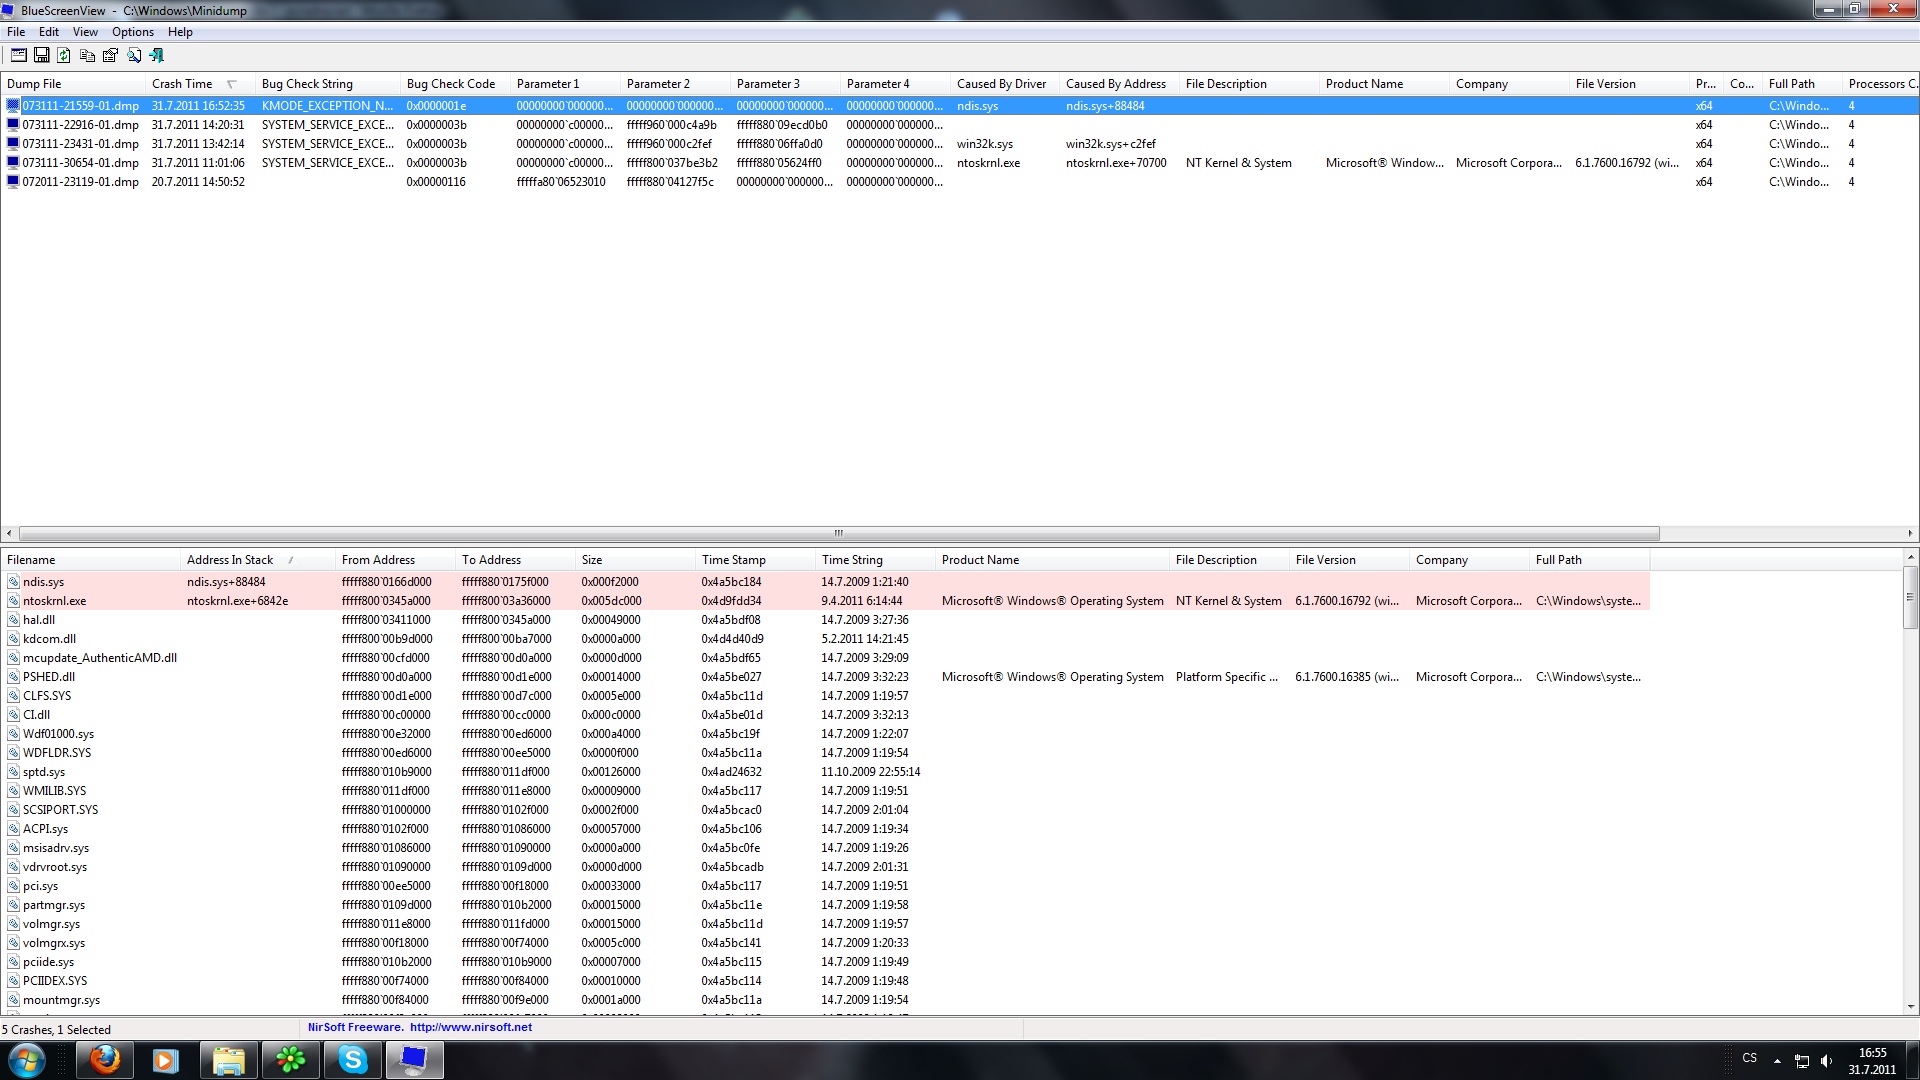Open Skype from the taskbar
This screenshot has width=1920, height=1080.
[352, 1060]
